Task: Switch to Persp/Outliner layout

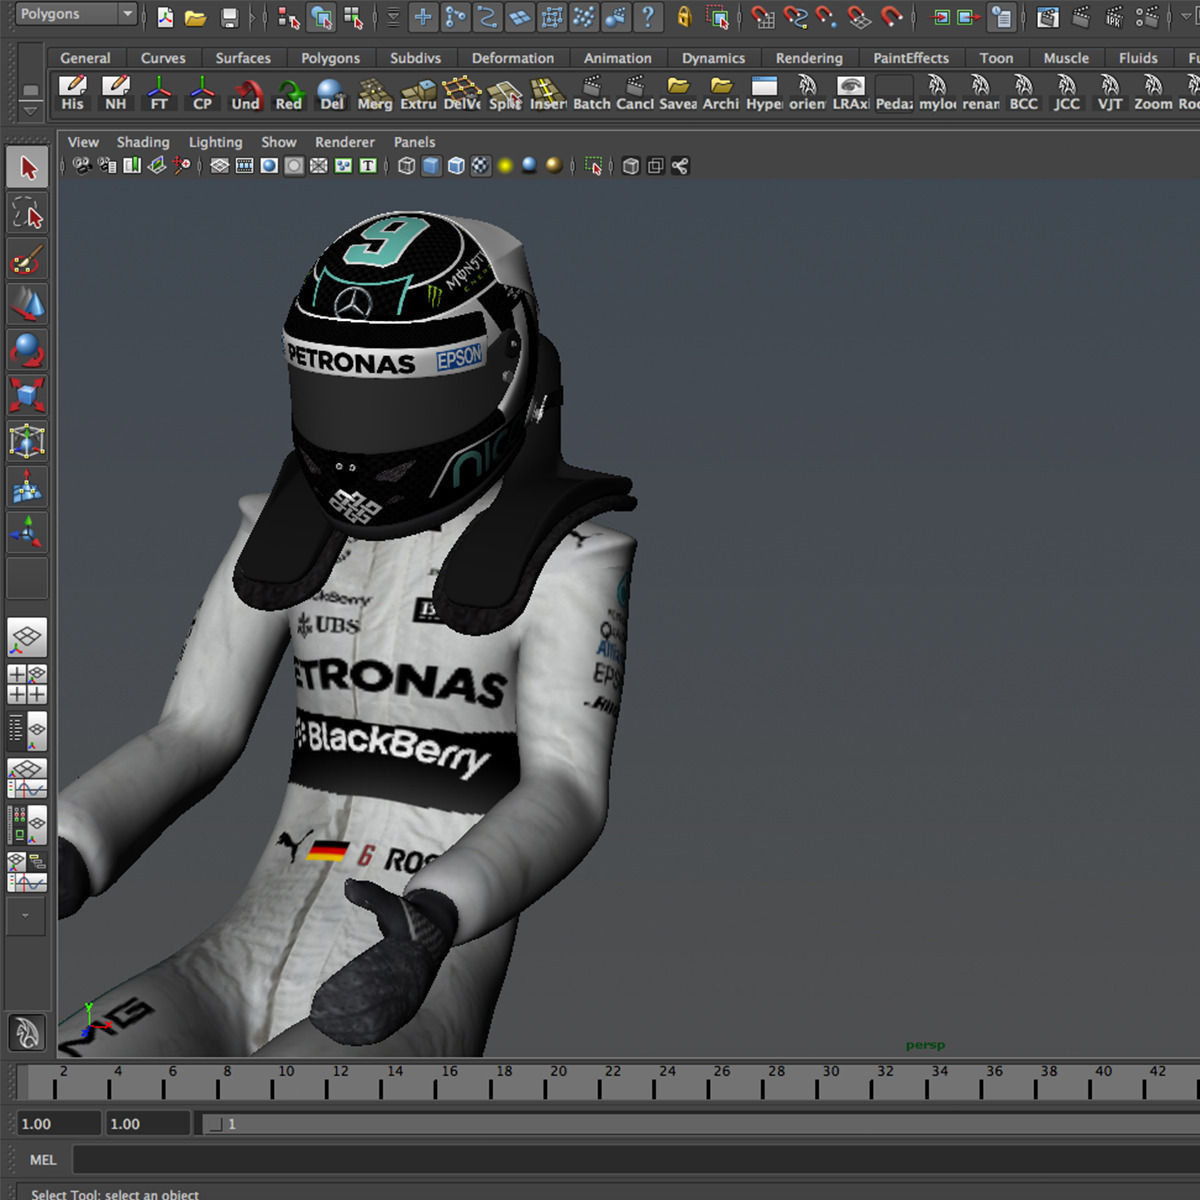Action: coord(27,731)
